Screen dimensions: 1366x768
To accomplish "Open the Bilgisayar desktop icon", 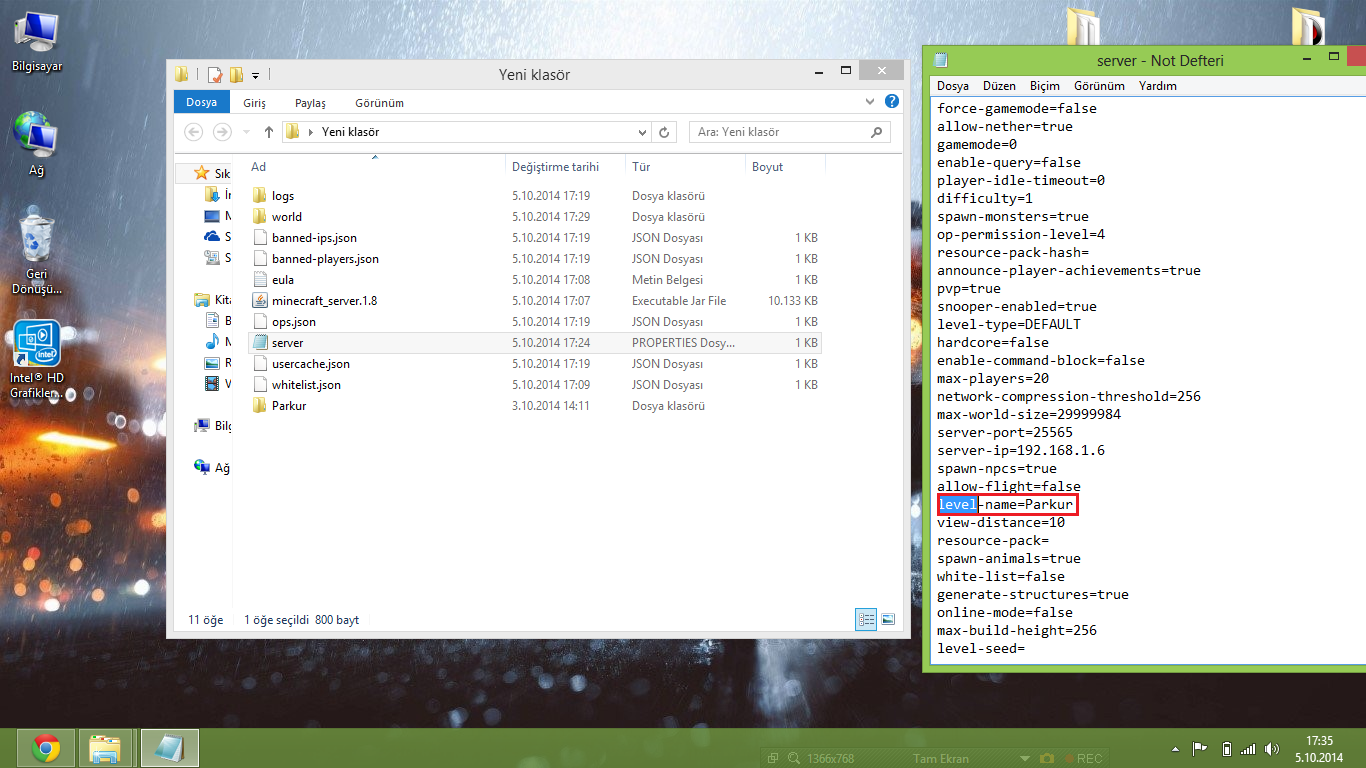I will pyautogui.click(x=37, y=42).
